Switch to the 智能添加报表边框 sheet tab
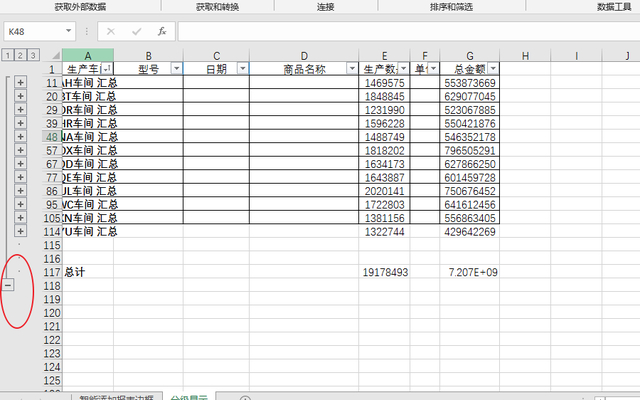This screenshot has height=400, width=640. coord(117,397)
